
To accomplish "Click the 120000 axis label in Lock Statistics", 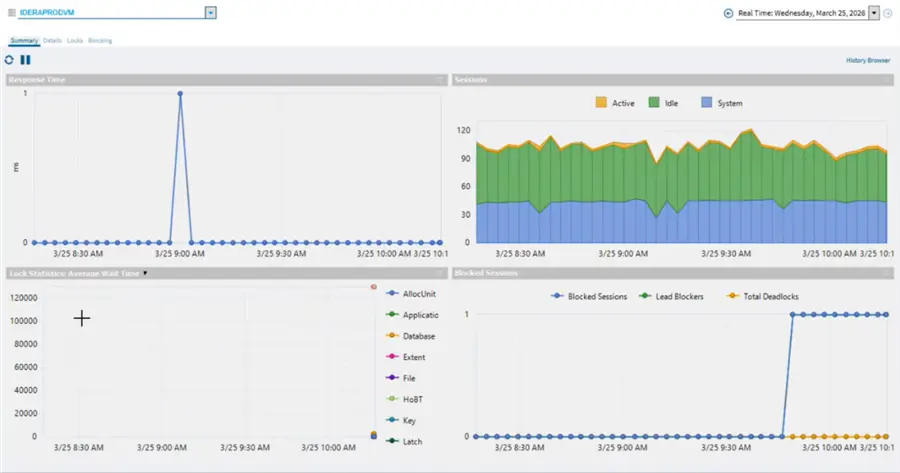I will click(24, 298).
